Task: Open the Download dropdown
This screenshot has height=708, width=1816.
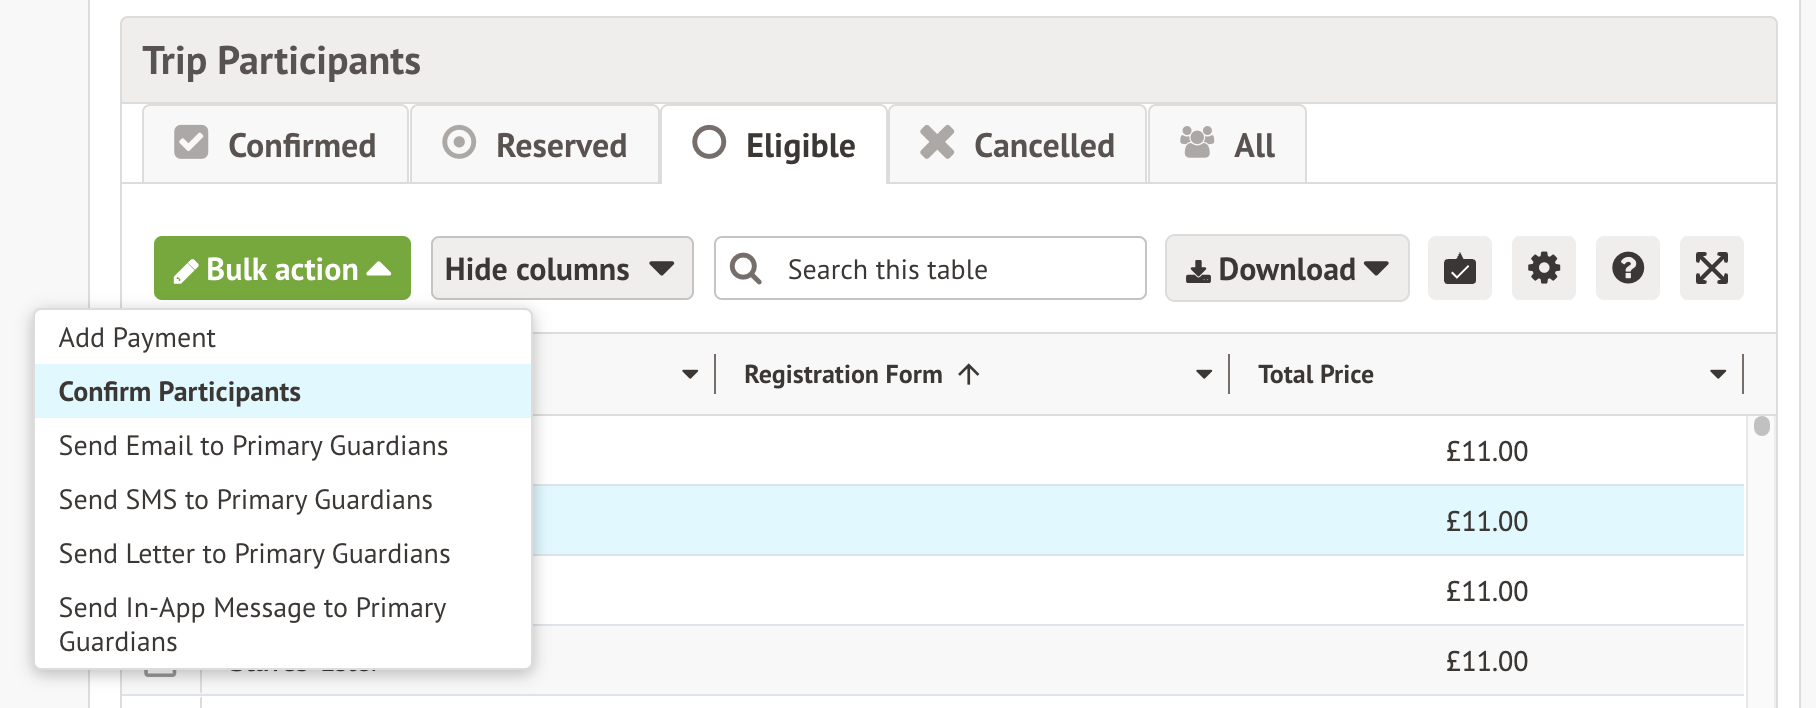Action: tap(1286, 268)
